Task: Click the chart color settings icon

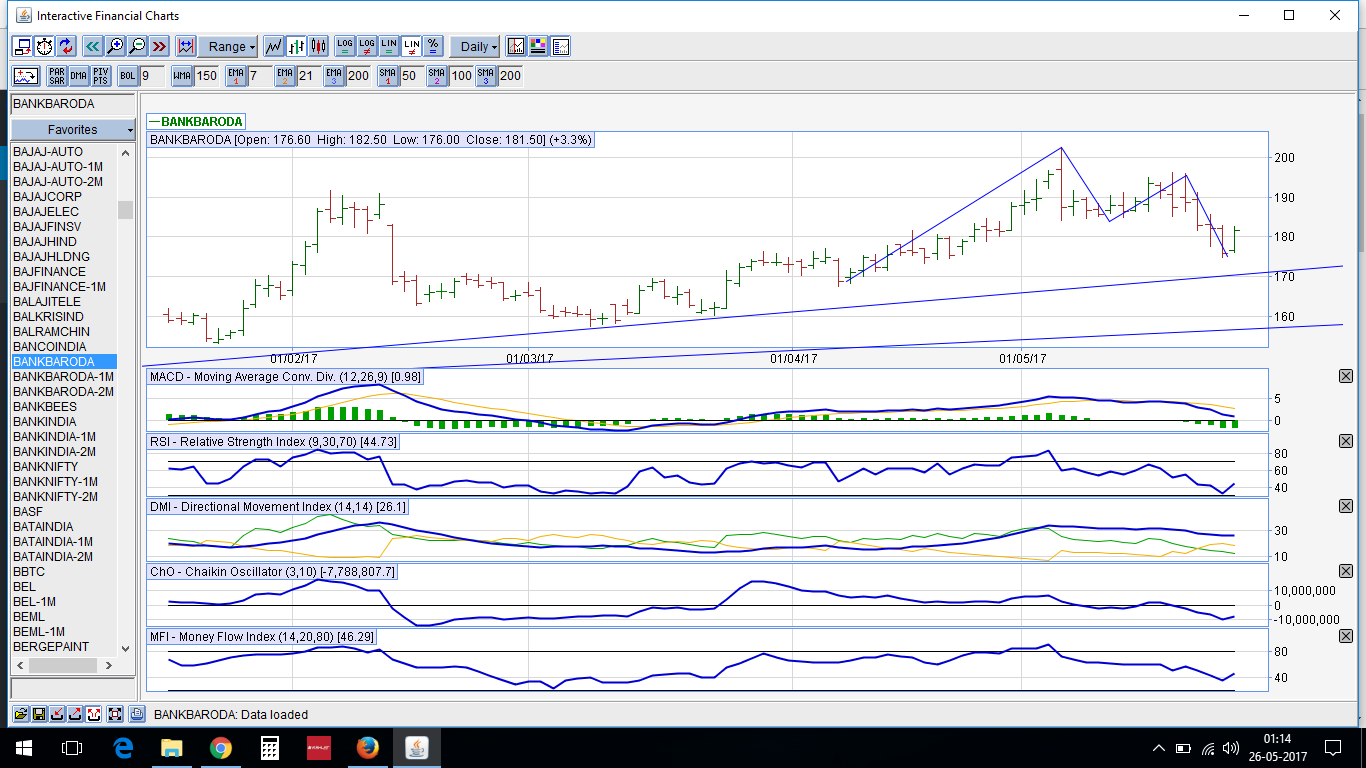Action: 538,46
